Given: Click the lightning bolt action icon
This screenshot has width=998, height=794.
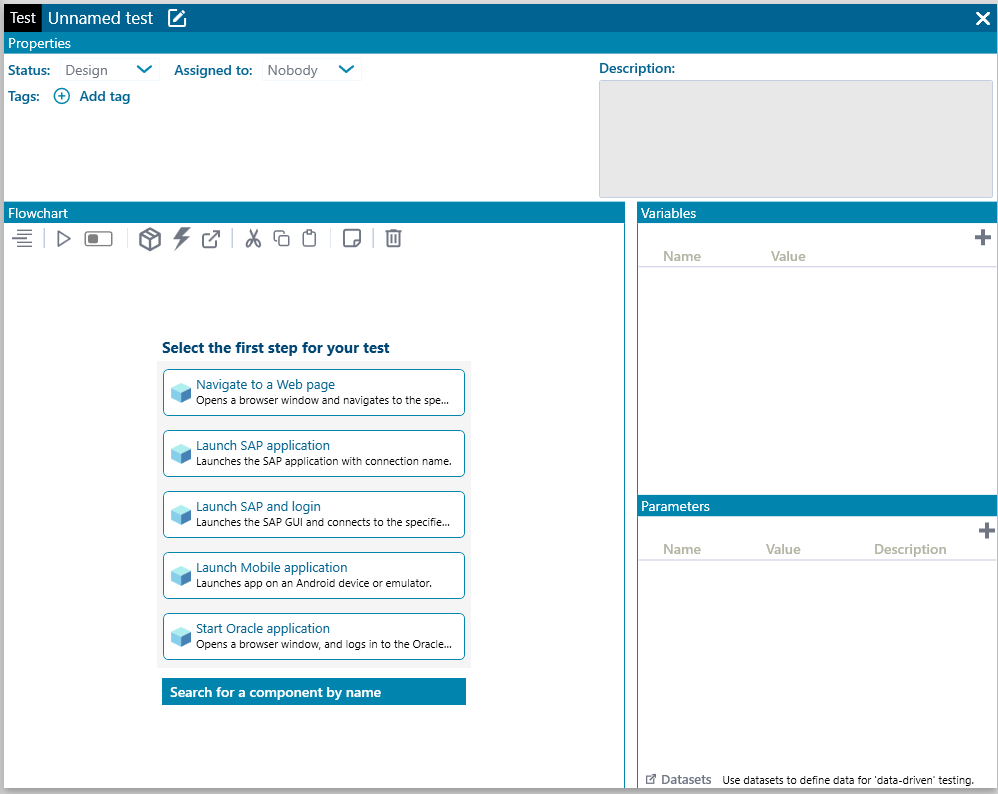Looking at the screenshot, I should 181,238.
